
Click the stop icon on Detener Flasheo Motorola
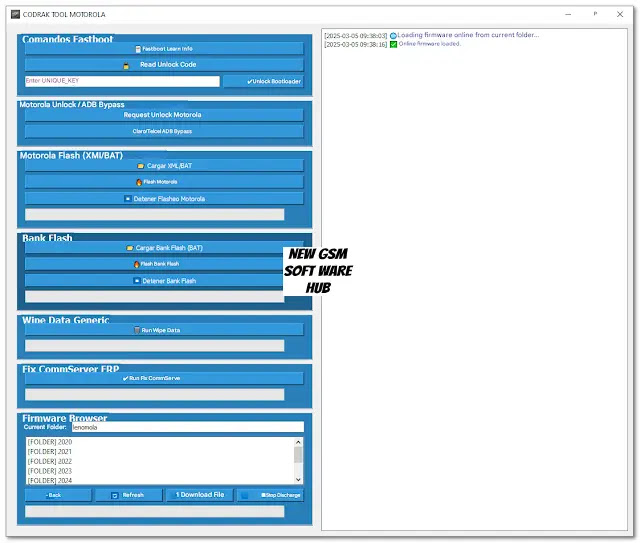[x=128, y=199]
